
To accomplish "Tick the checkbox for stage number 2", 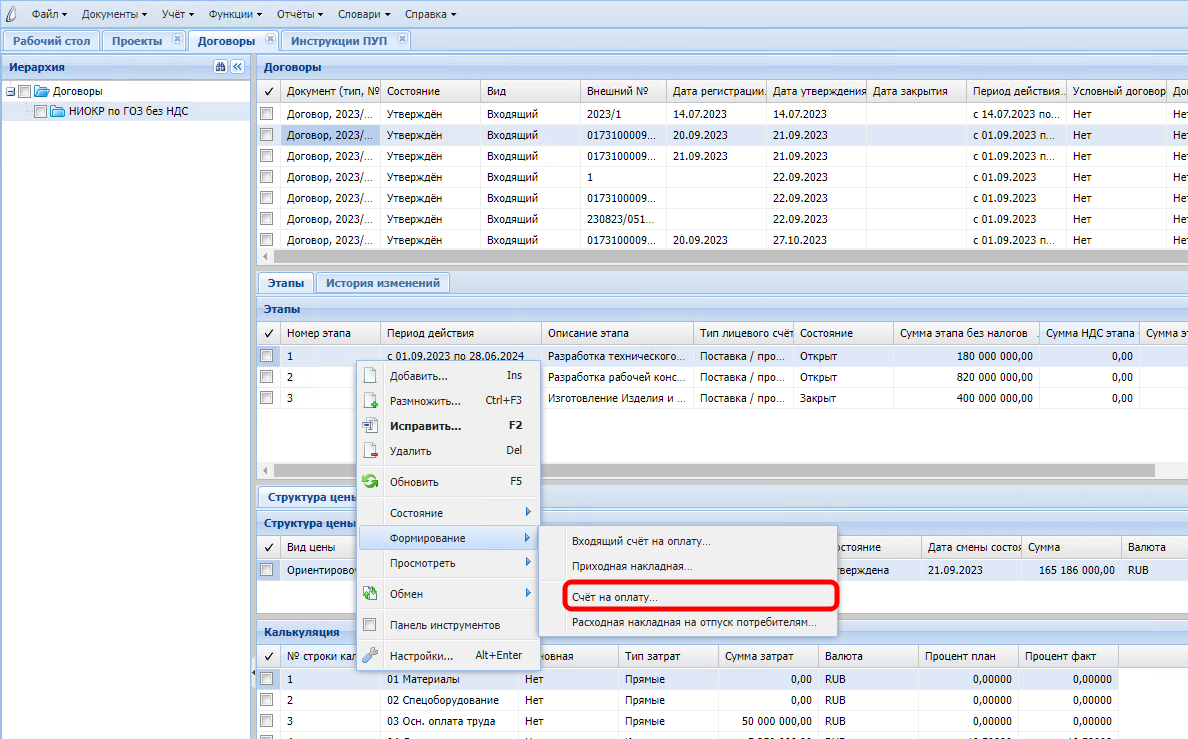I will coord(267,377).
